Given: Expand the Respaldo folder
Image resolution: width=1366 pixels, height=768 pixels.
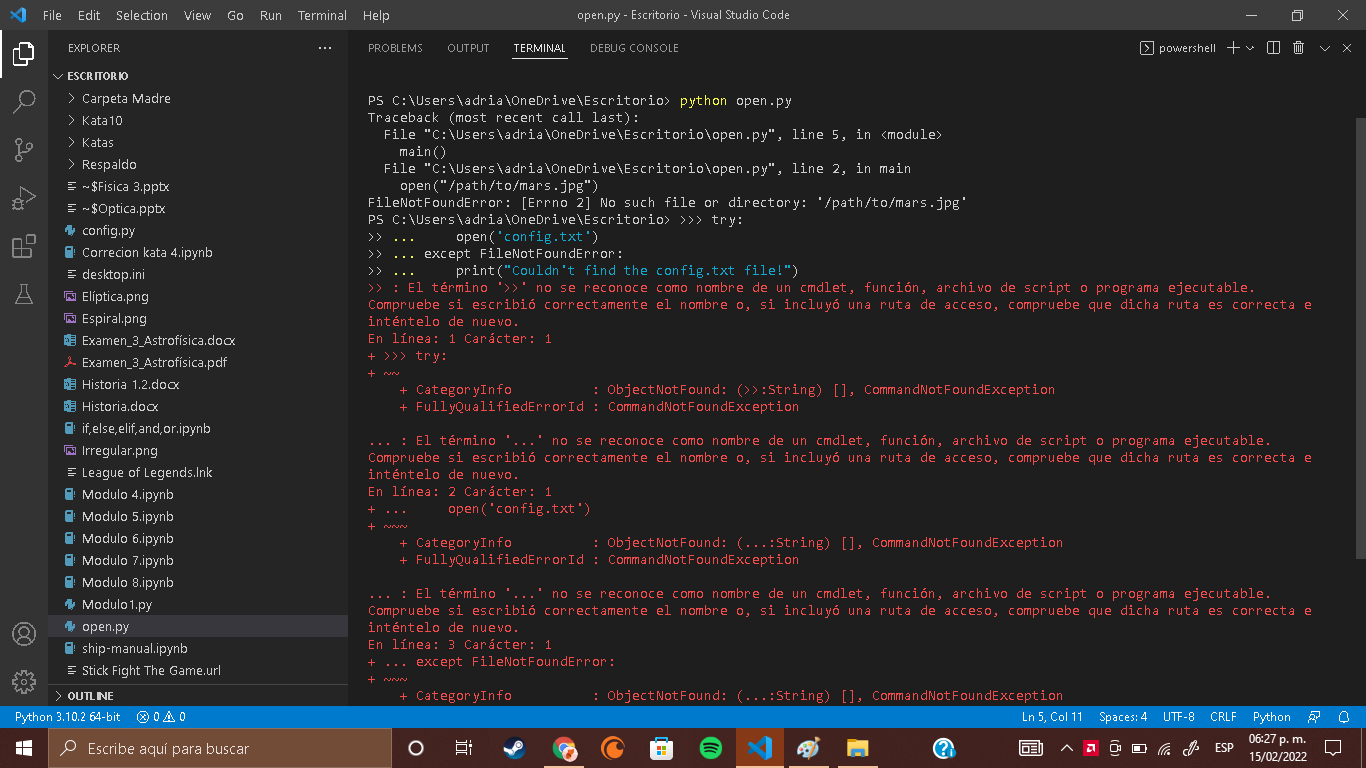Looking at the screenshot, I should click(198, 164).
